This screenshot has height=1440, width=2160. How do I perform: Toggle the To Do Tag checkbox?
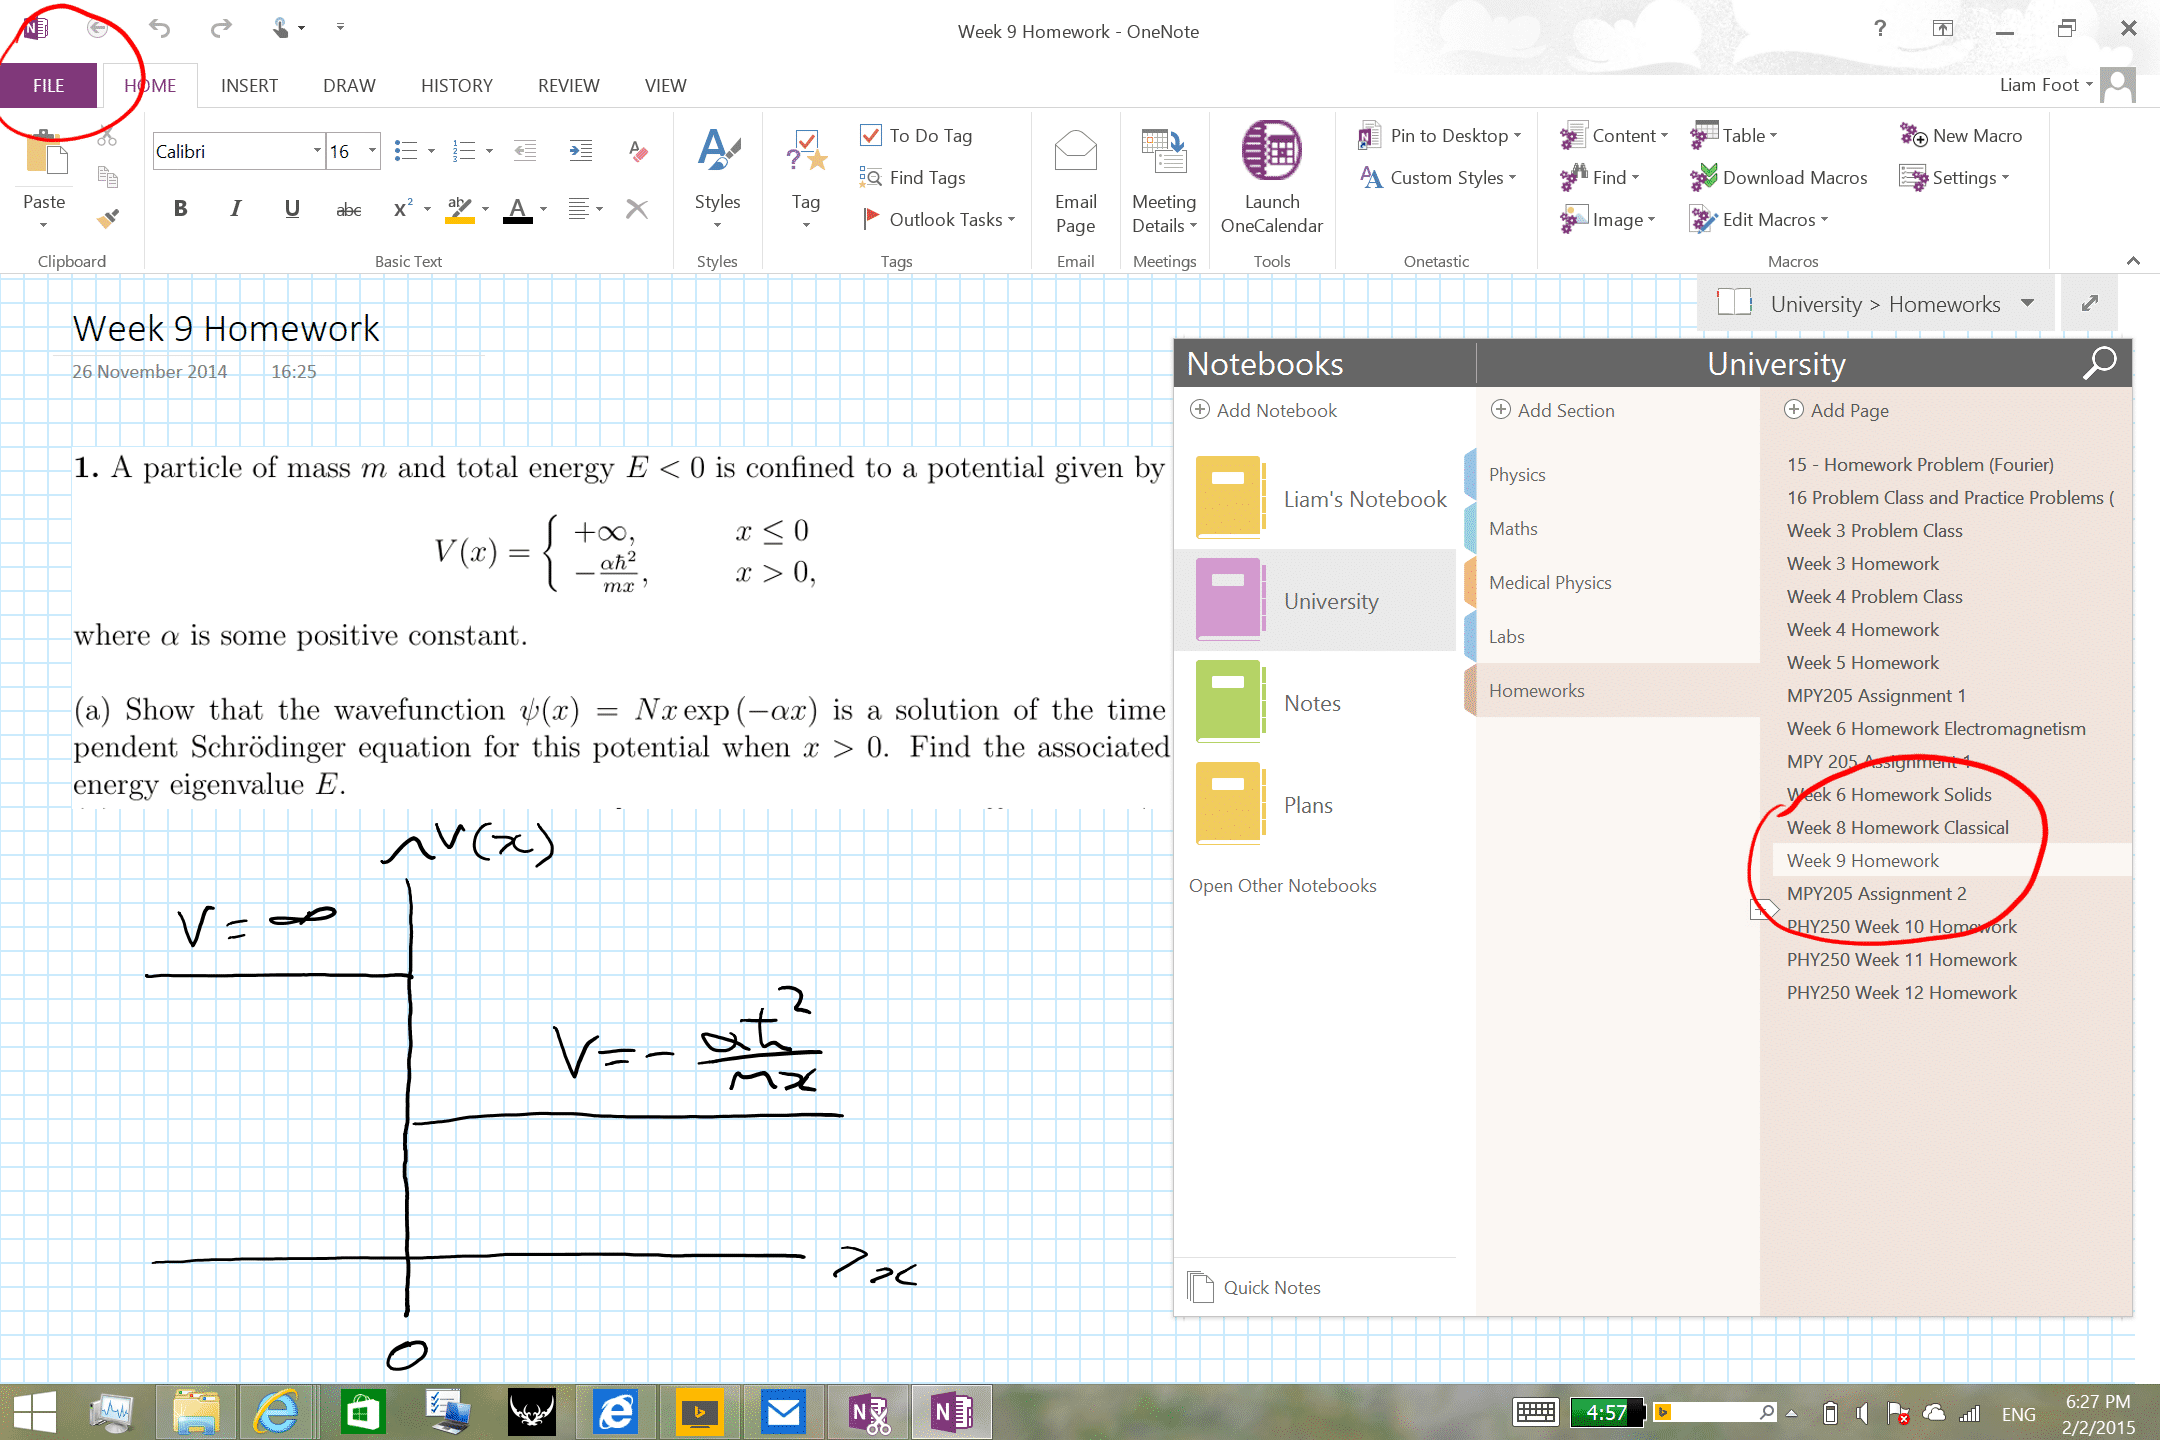coord(871,135)
